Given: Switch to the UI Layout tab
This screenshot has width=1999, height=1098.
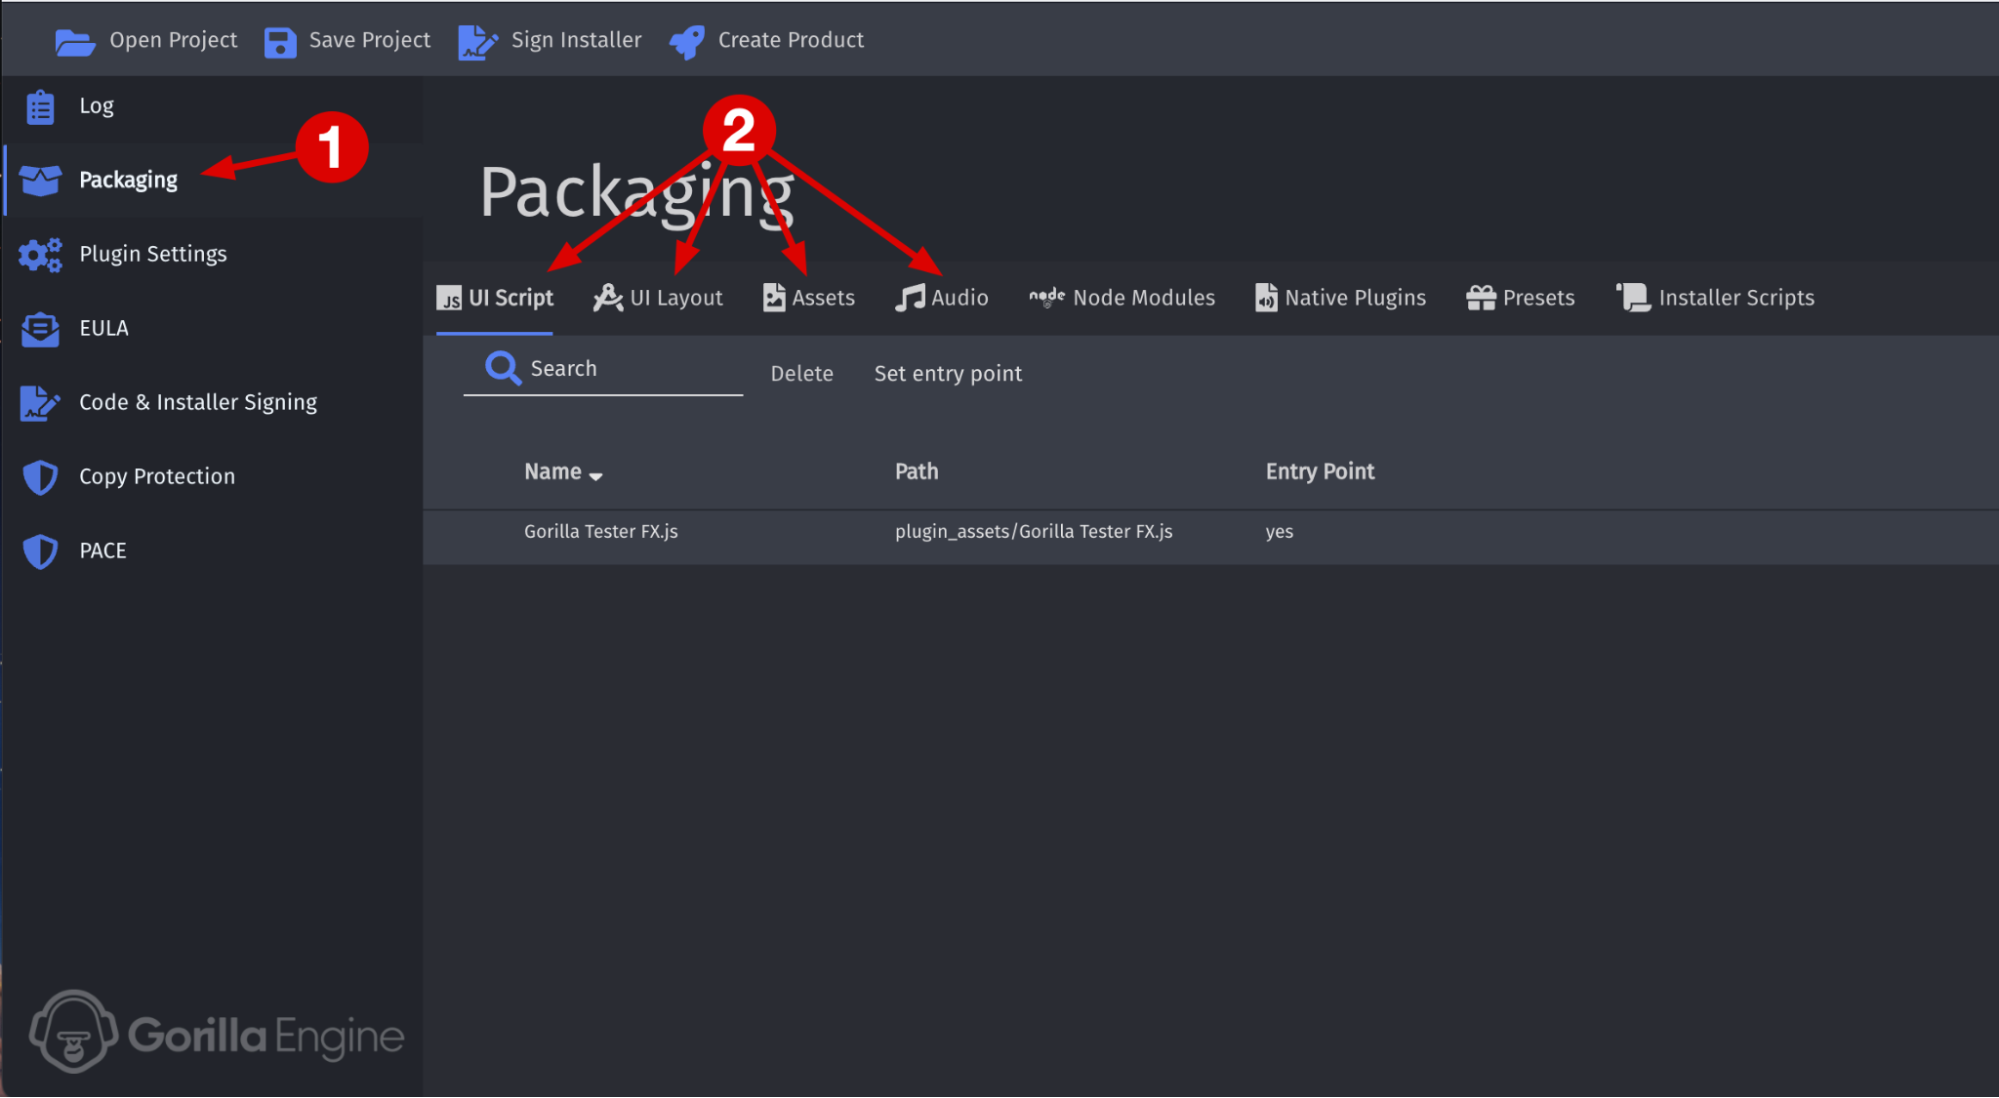Looking at the screenshot, I should 658,298.
